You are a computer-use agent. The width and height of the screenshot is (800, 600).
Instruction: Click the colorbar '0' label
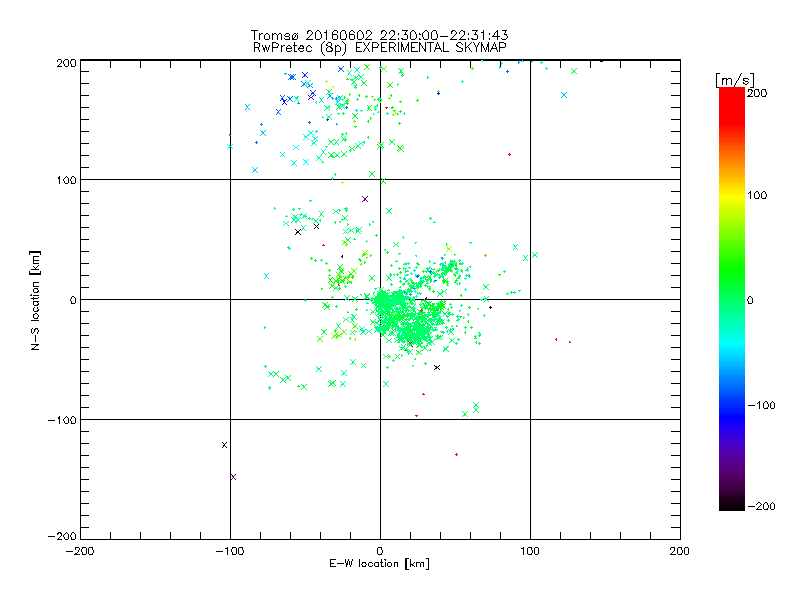(x=750, y=300)
